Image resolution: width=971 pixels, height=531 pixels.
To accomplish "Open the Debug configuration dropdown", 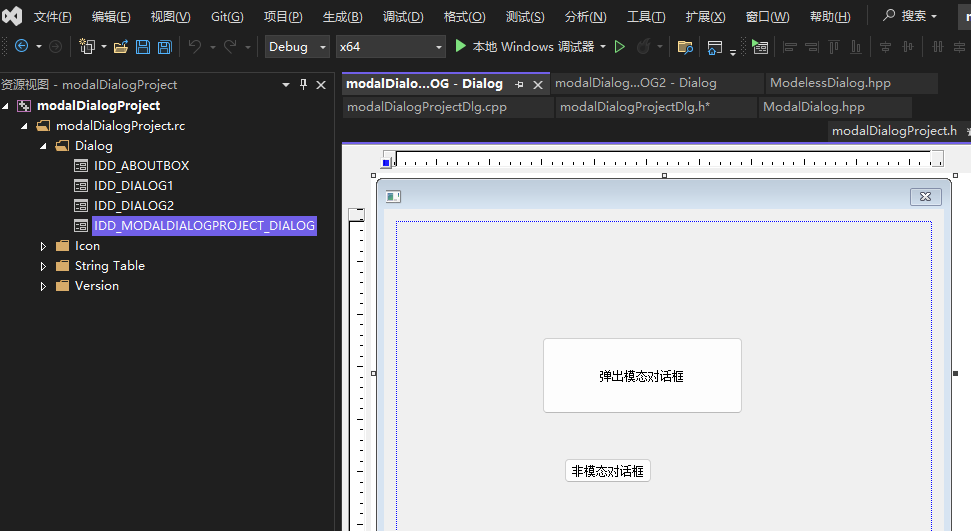I will click(x=297, y=46).
